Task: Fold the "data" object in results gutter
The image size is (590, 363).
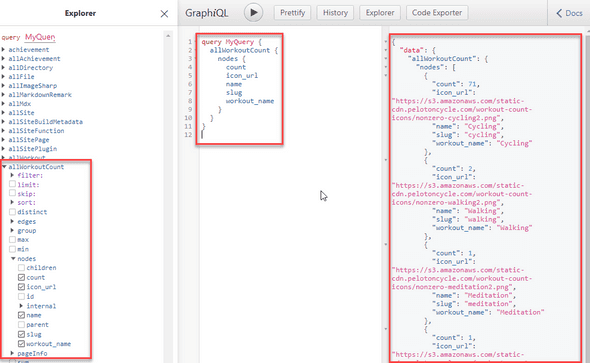Action: 386,50
